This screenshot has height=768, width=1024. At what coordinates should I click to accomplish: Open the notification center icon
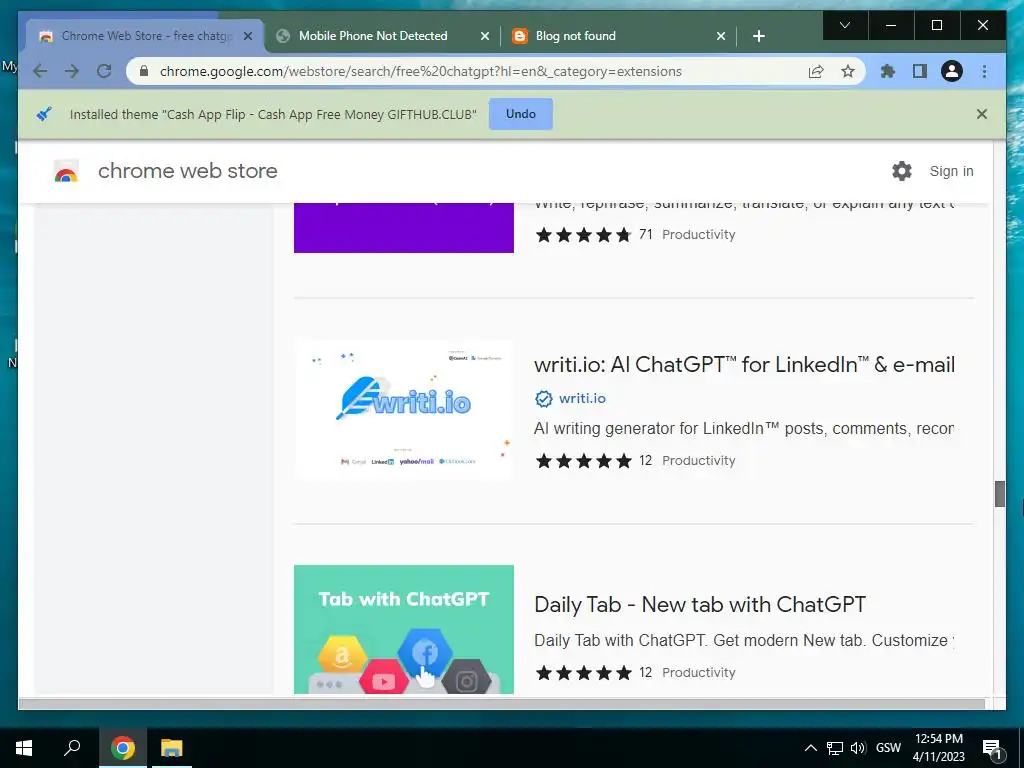coord(993,749)
